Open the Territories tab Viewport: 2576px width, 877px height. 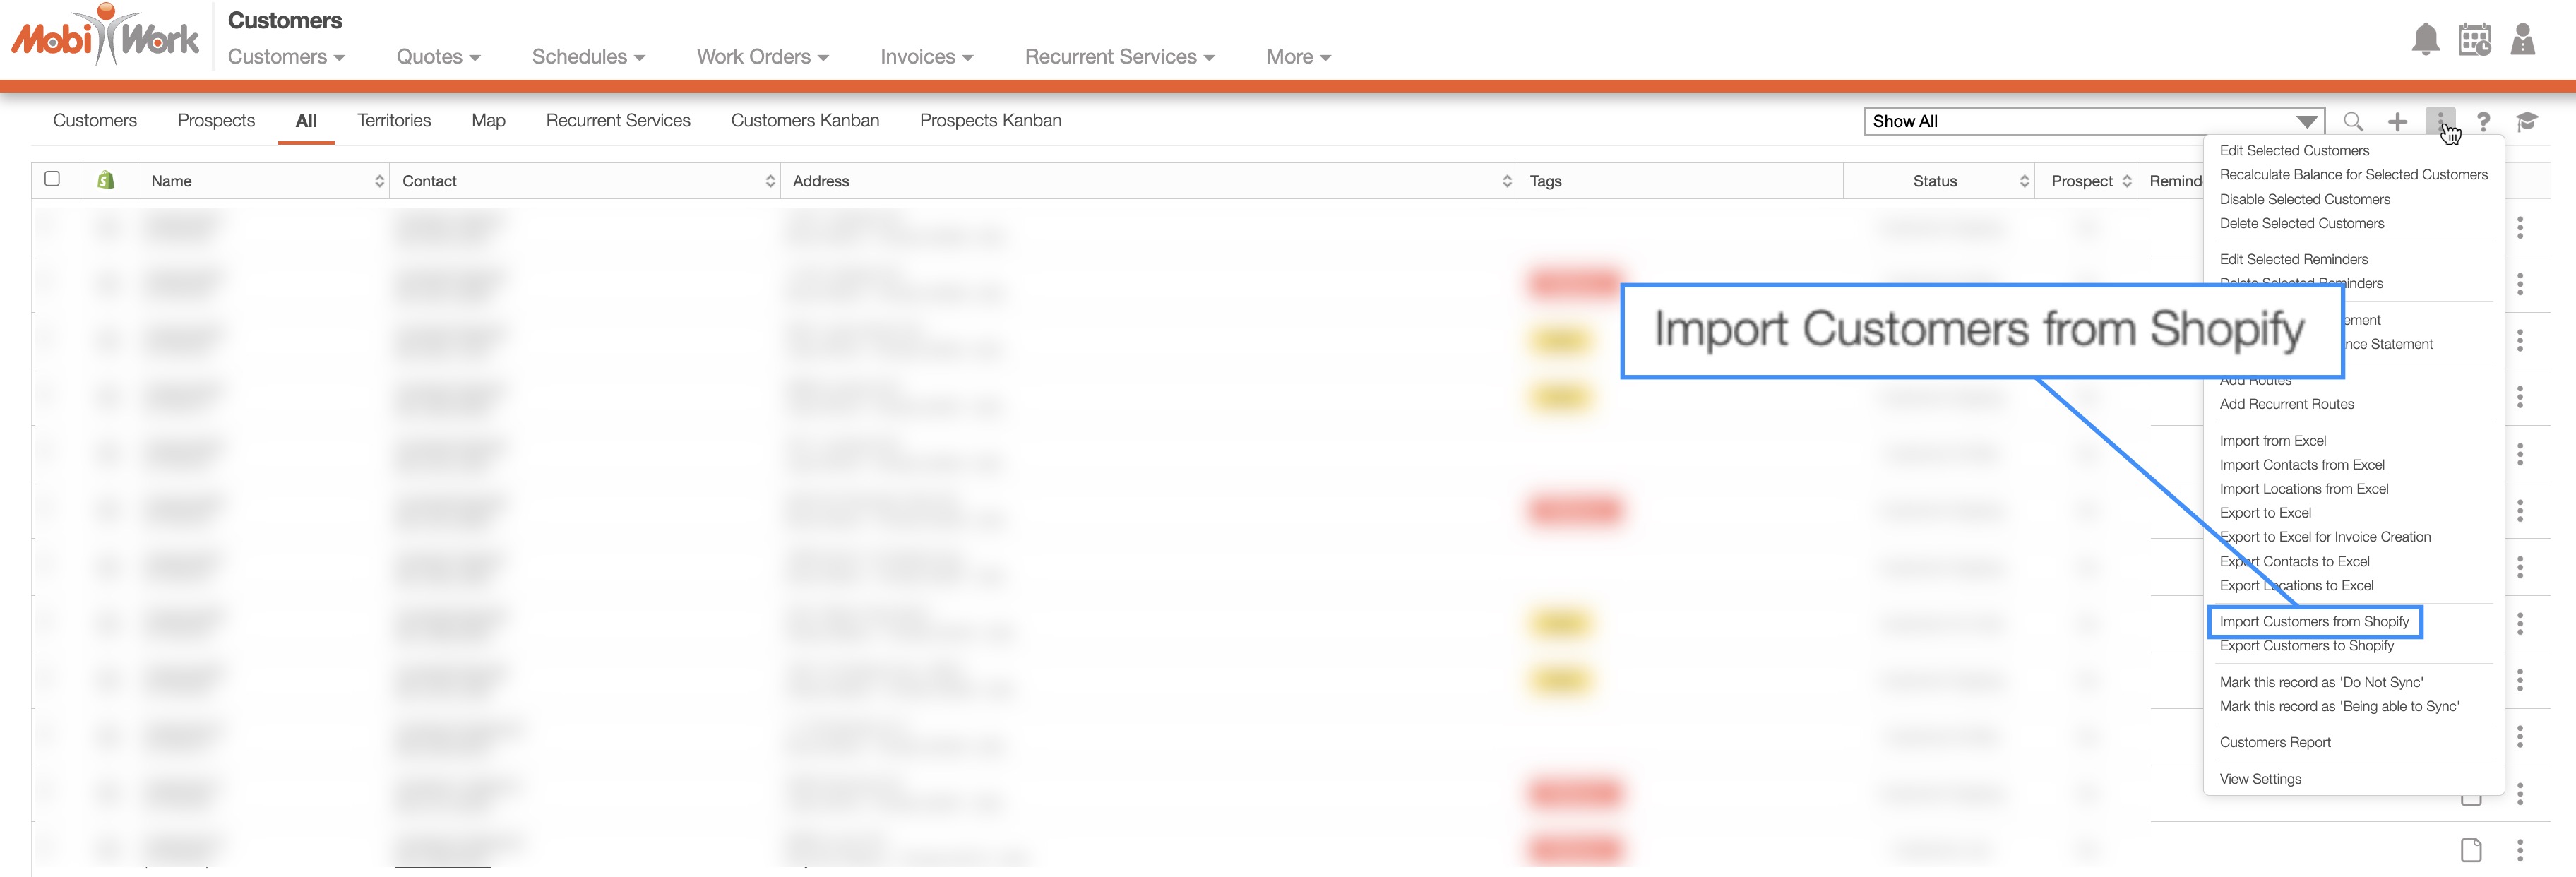[394, 121]
